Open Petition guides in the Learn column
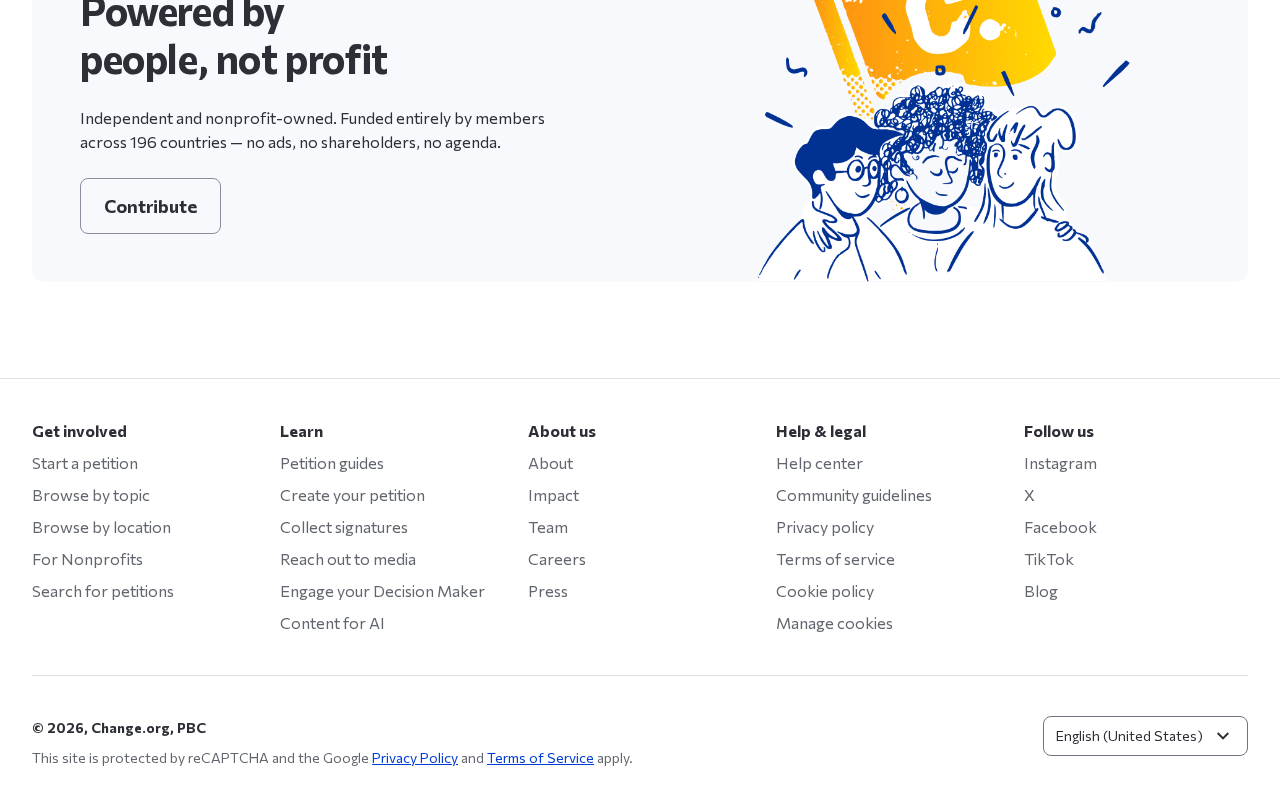The height and width of the screenshot is (800, 1280). pyautogui.click(x=332, y=463)
